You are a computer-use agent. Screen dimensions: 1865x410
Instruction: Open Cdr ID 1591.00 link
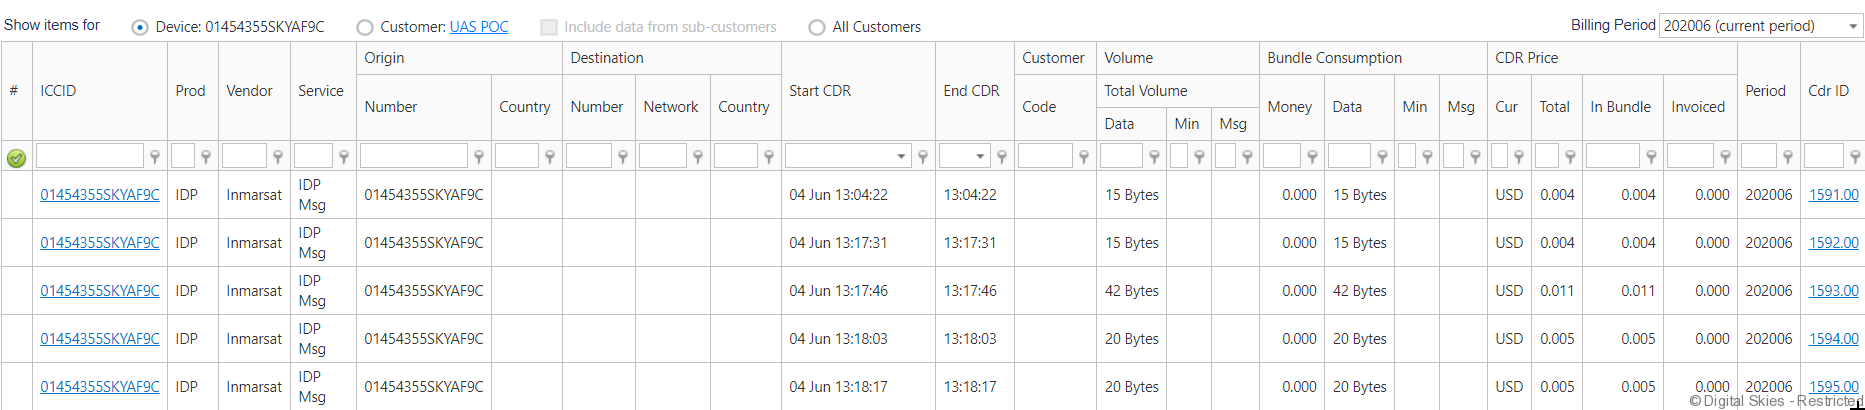click(1833, 195)
